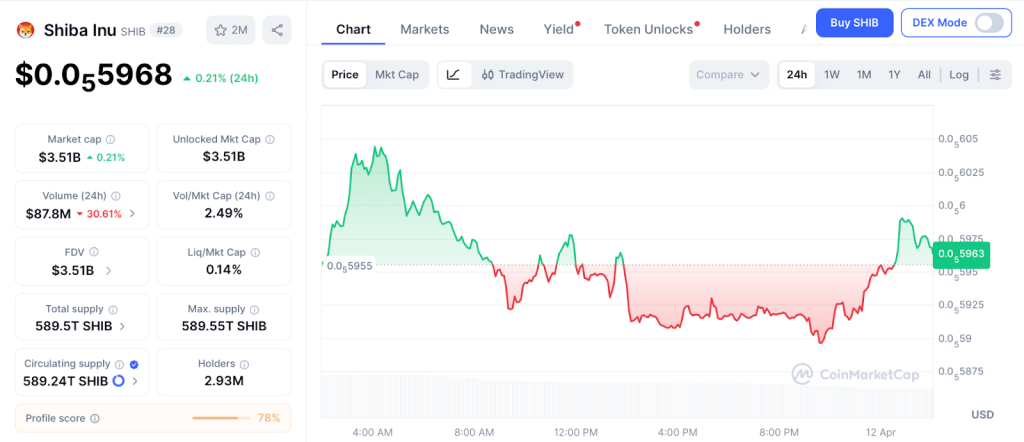Click the star watchlist icon showing 2M

click(230, 30)
